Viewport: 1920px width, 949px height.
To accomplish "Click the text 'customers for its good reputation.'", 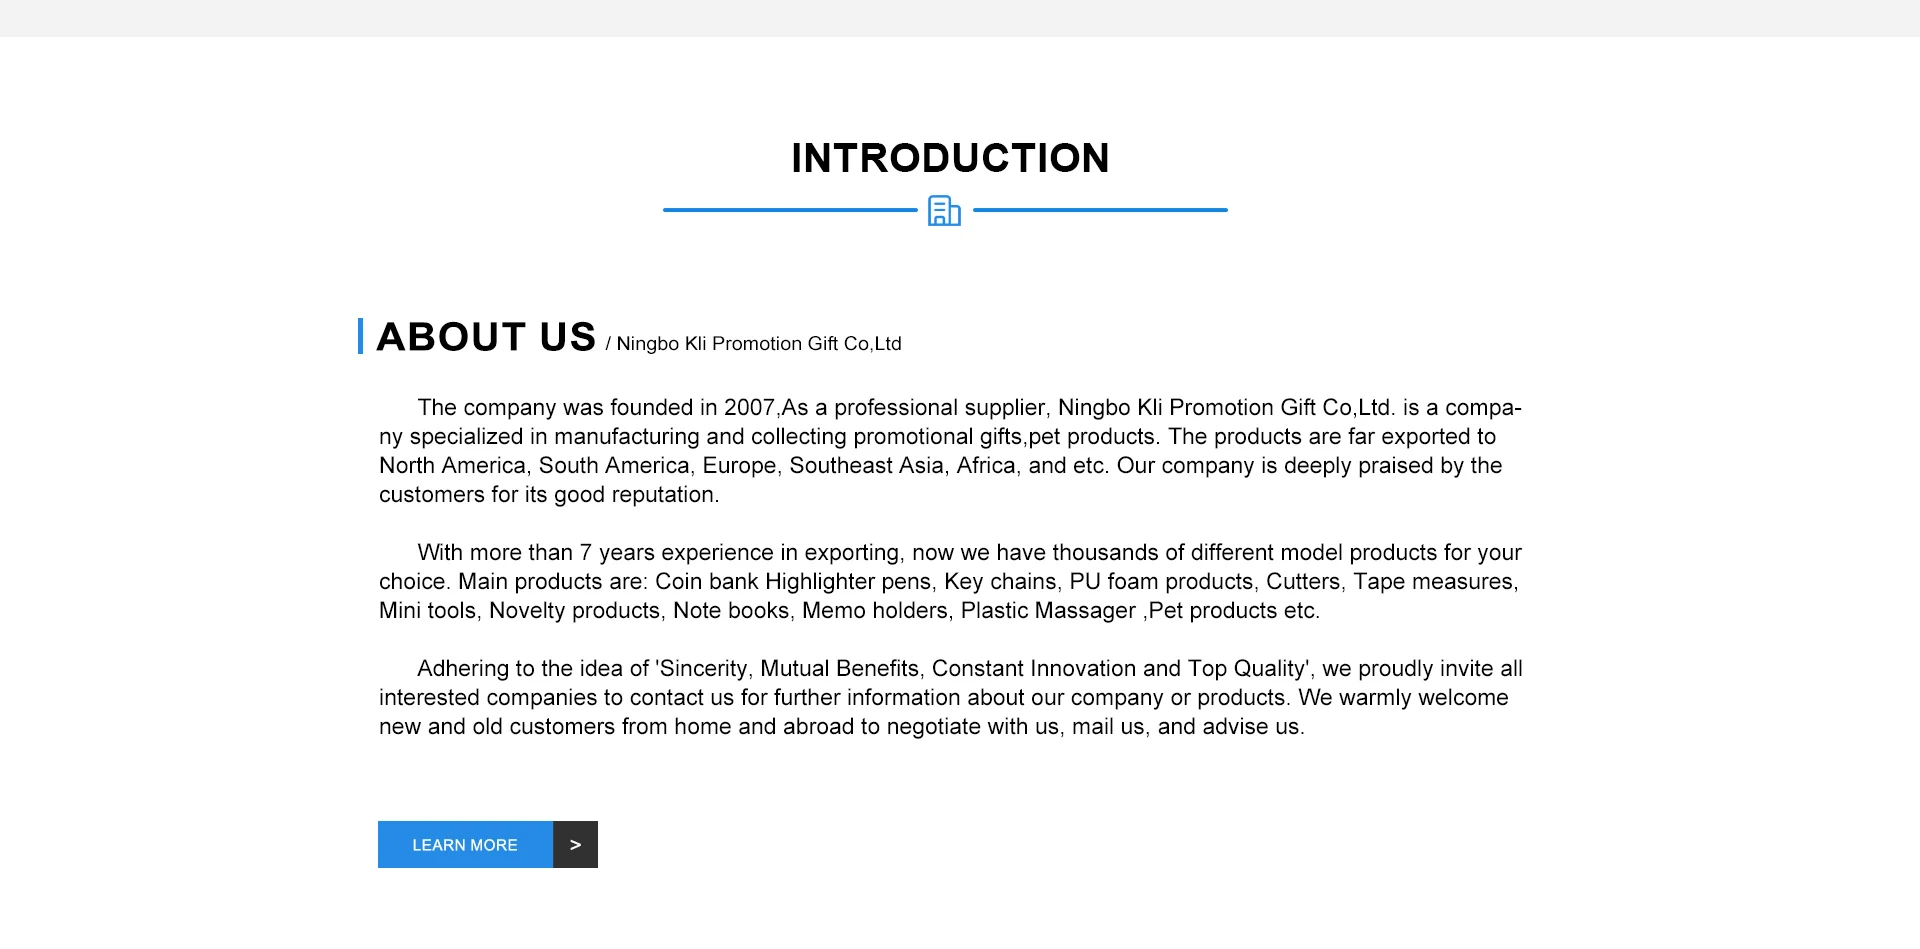I will 549,495.
